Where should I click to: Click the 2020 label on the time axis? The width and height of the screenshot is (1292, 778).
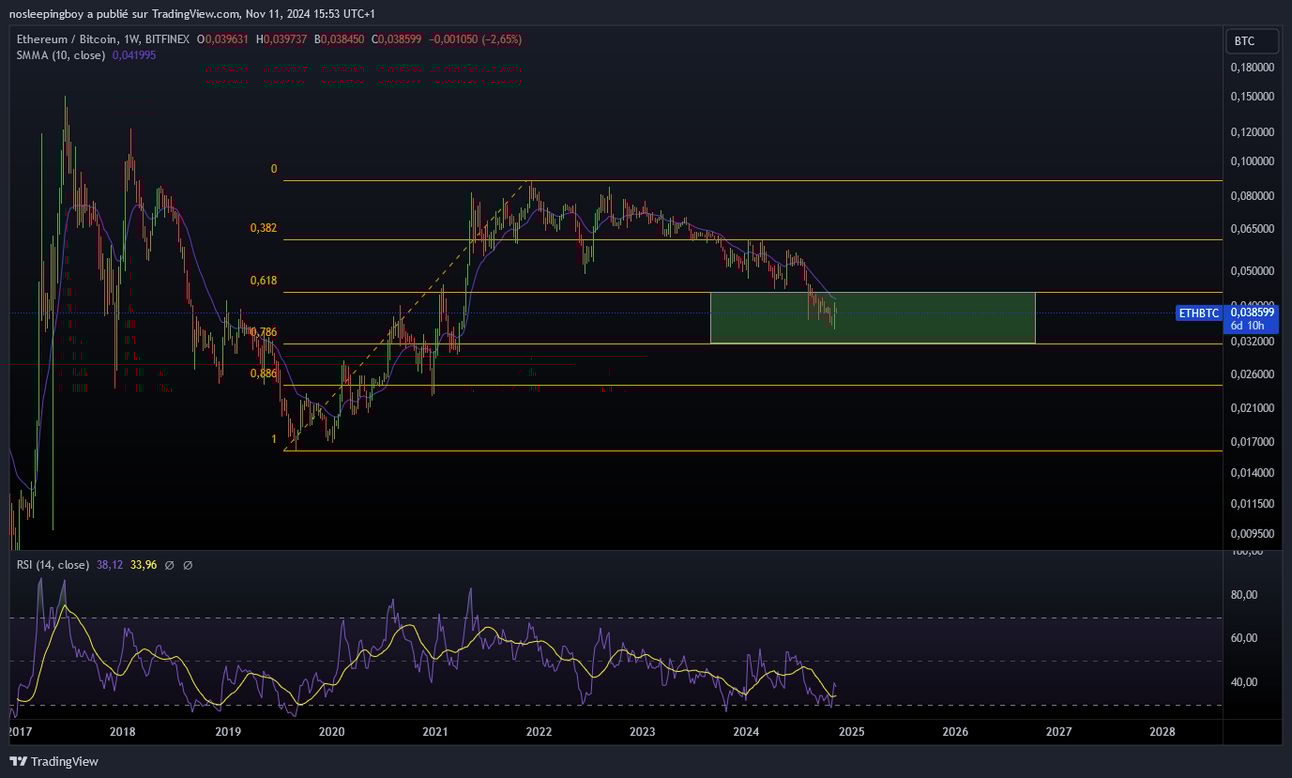coord(331,732)
